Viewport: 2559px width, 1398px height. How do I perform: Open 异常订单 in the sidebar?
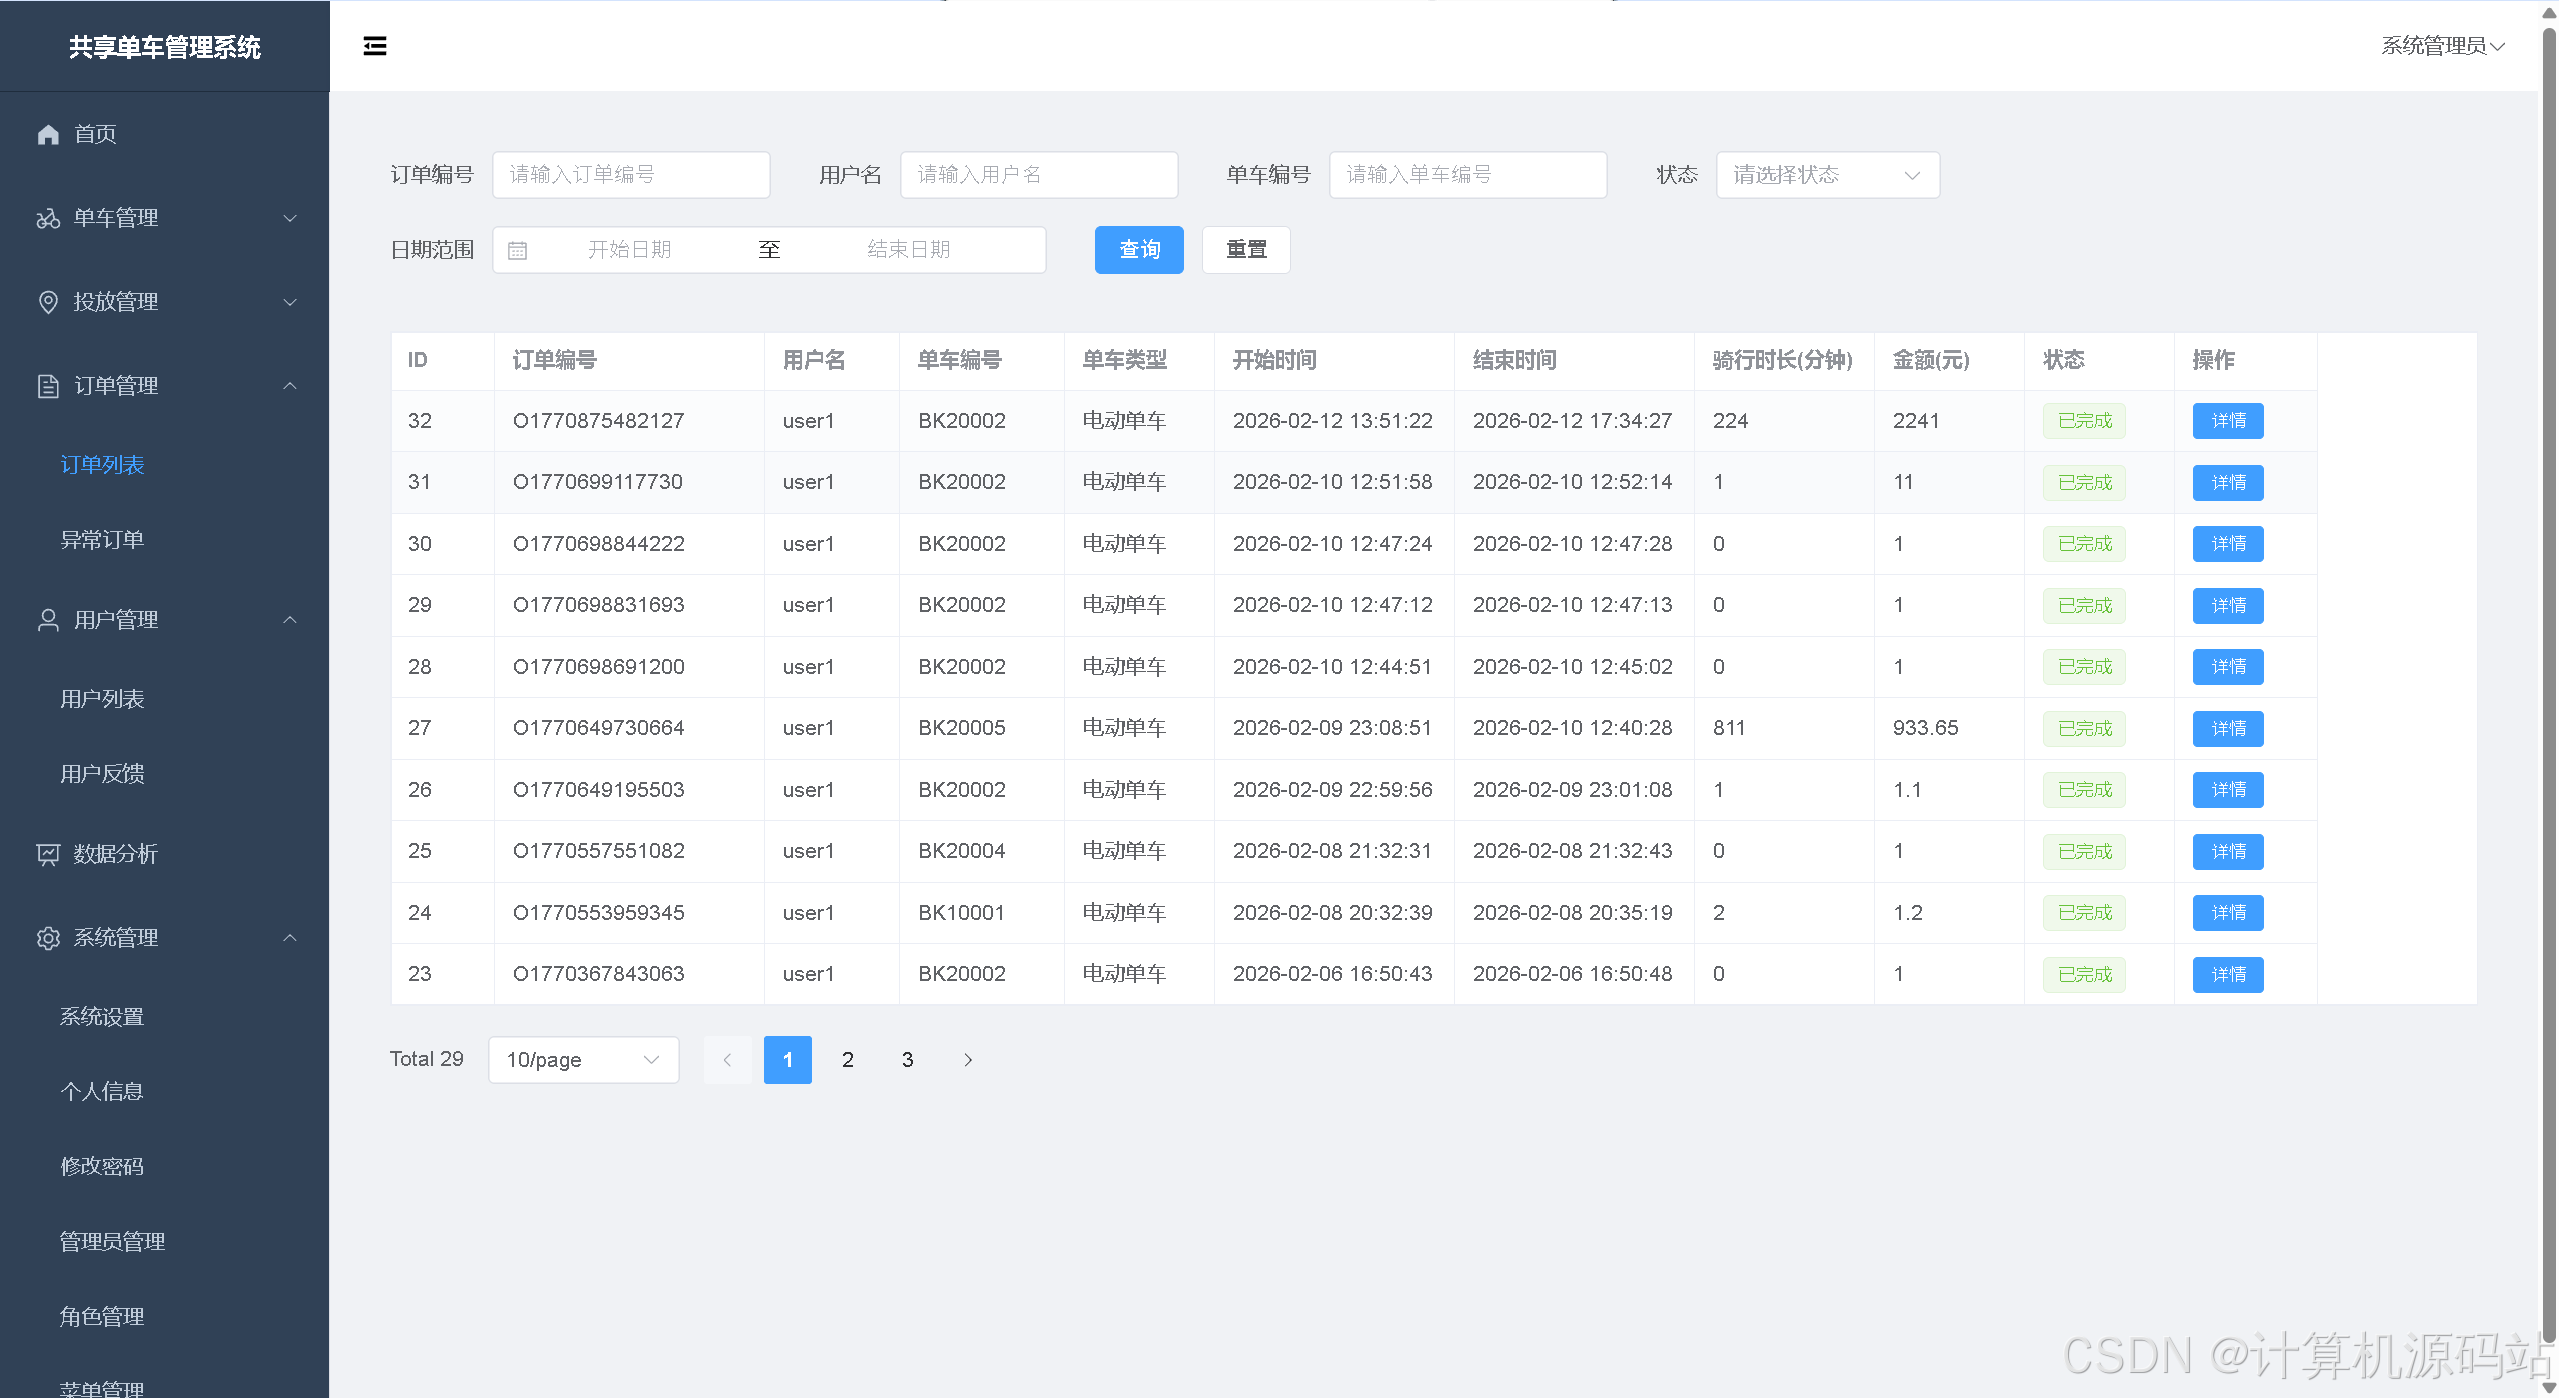102,540
